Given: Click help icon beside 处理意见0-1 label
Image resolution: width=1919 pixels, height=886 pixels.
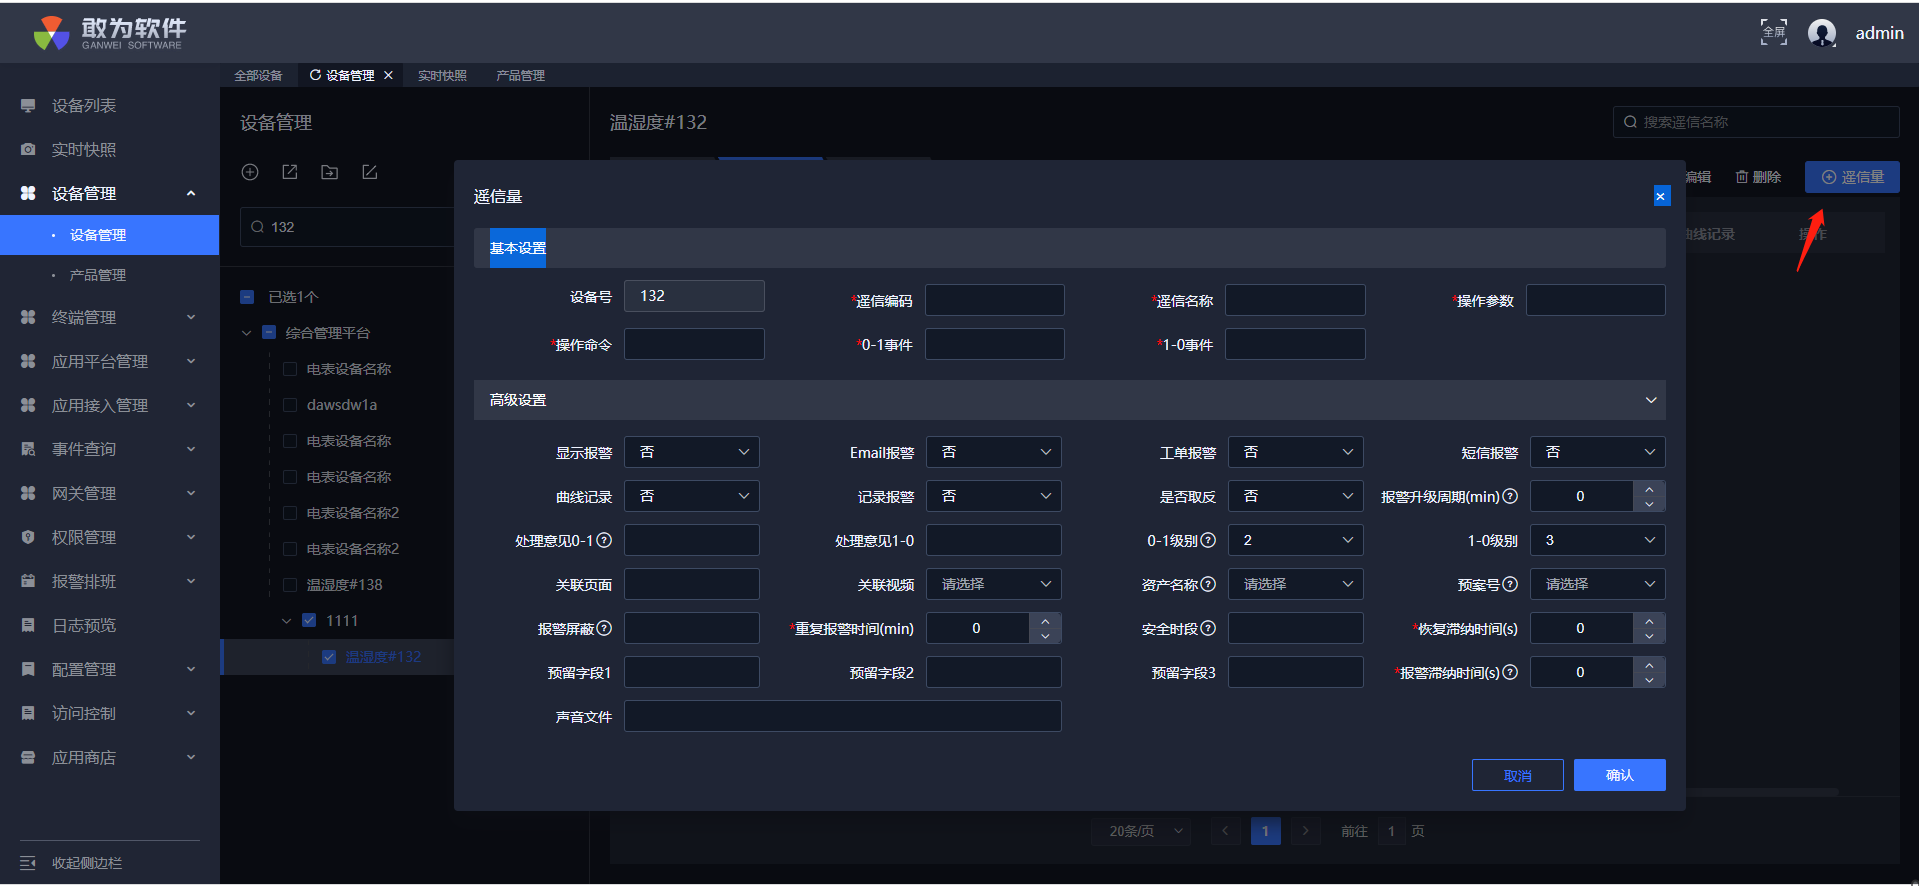Looking at the screenshot, I should click(x=604, y=540).
